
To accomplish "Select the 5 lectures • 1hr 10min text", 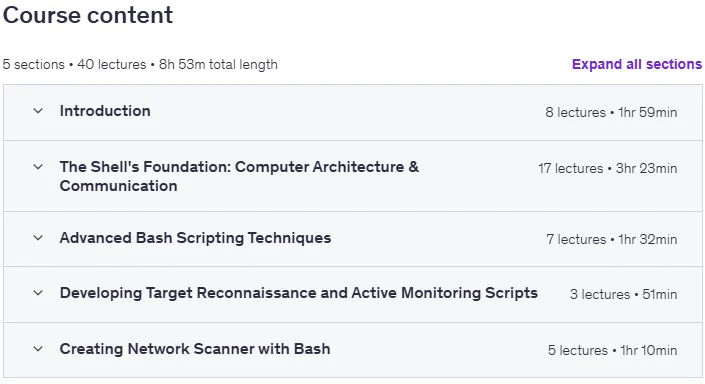I will [x=612, y=350].
